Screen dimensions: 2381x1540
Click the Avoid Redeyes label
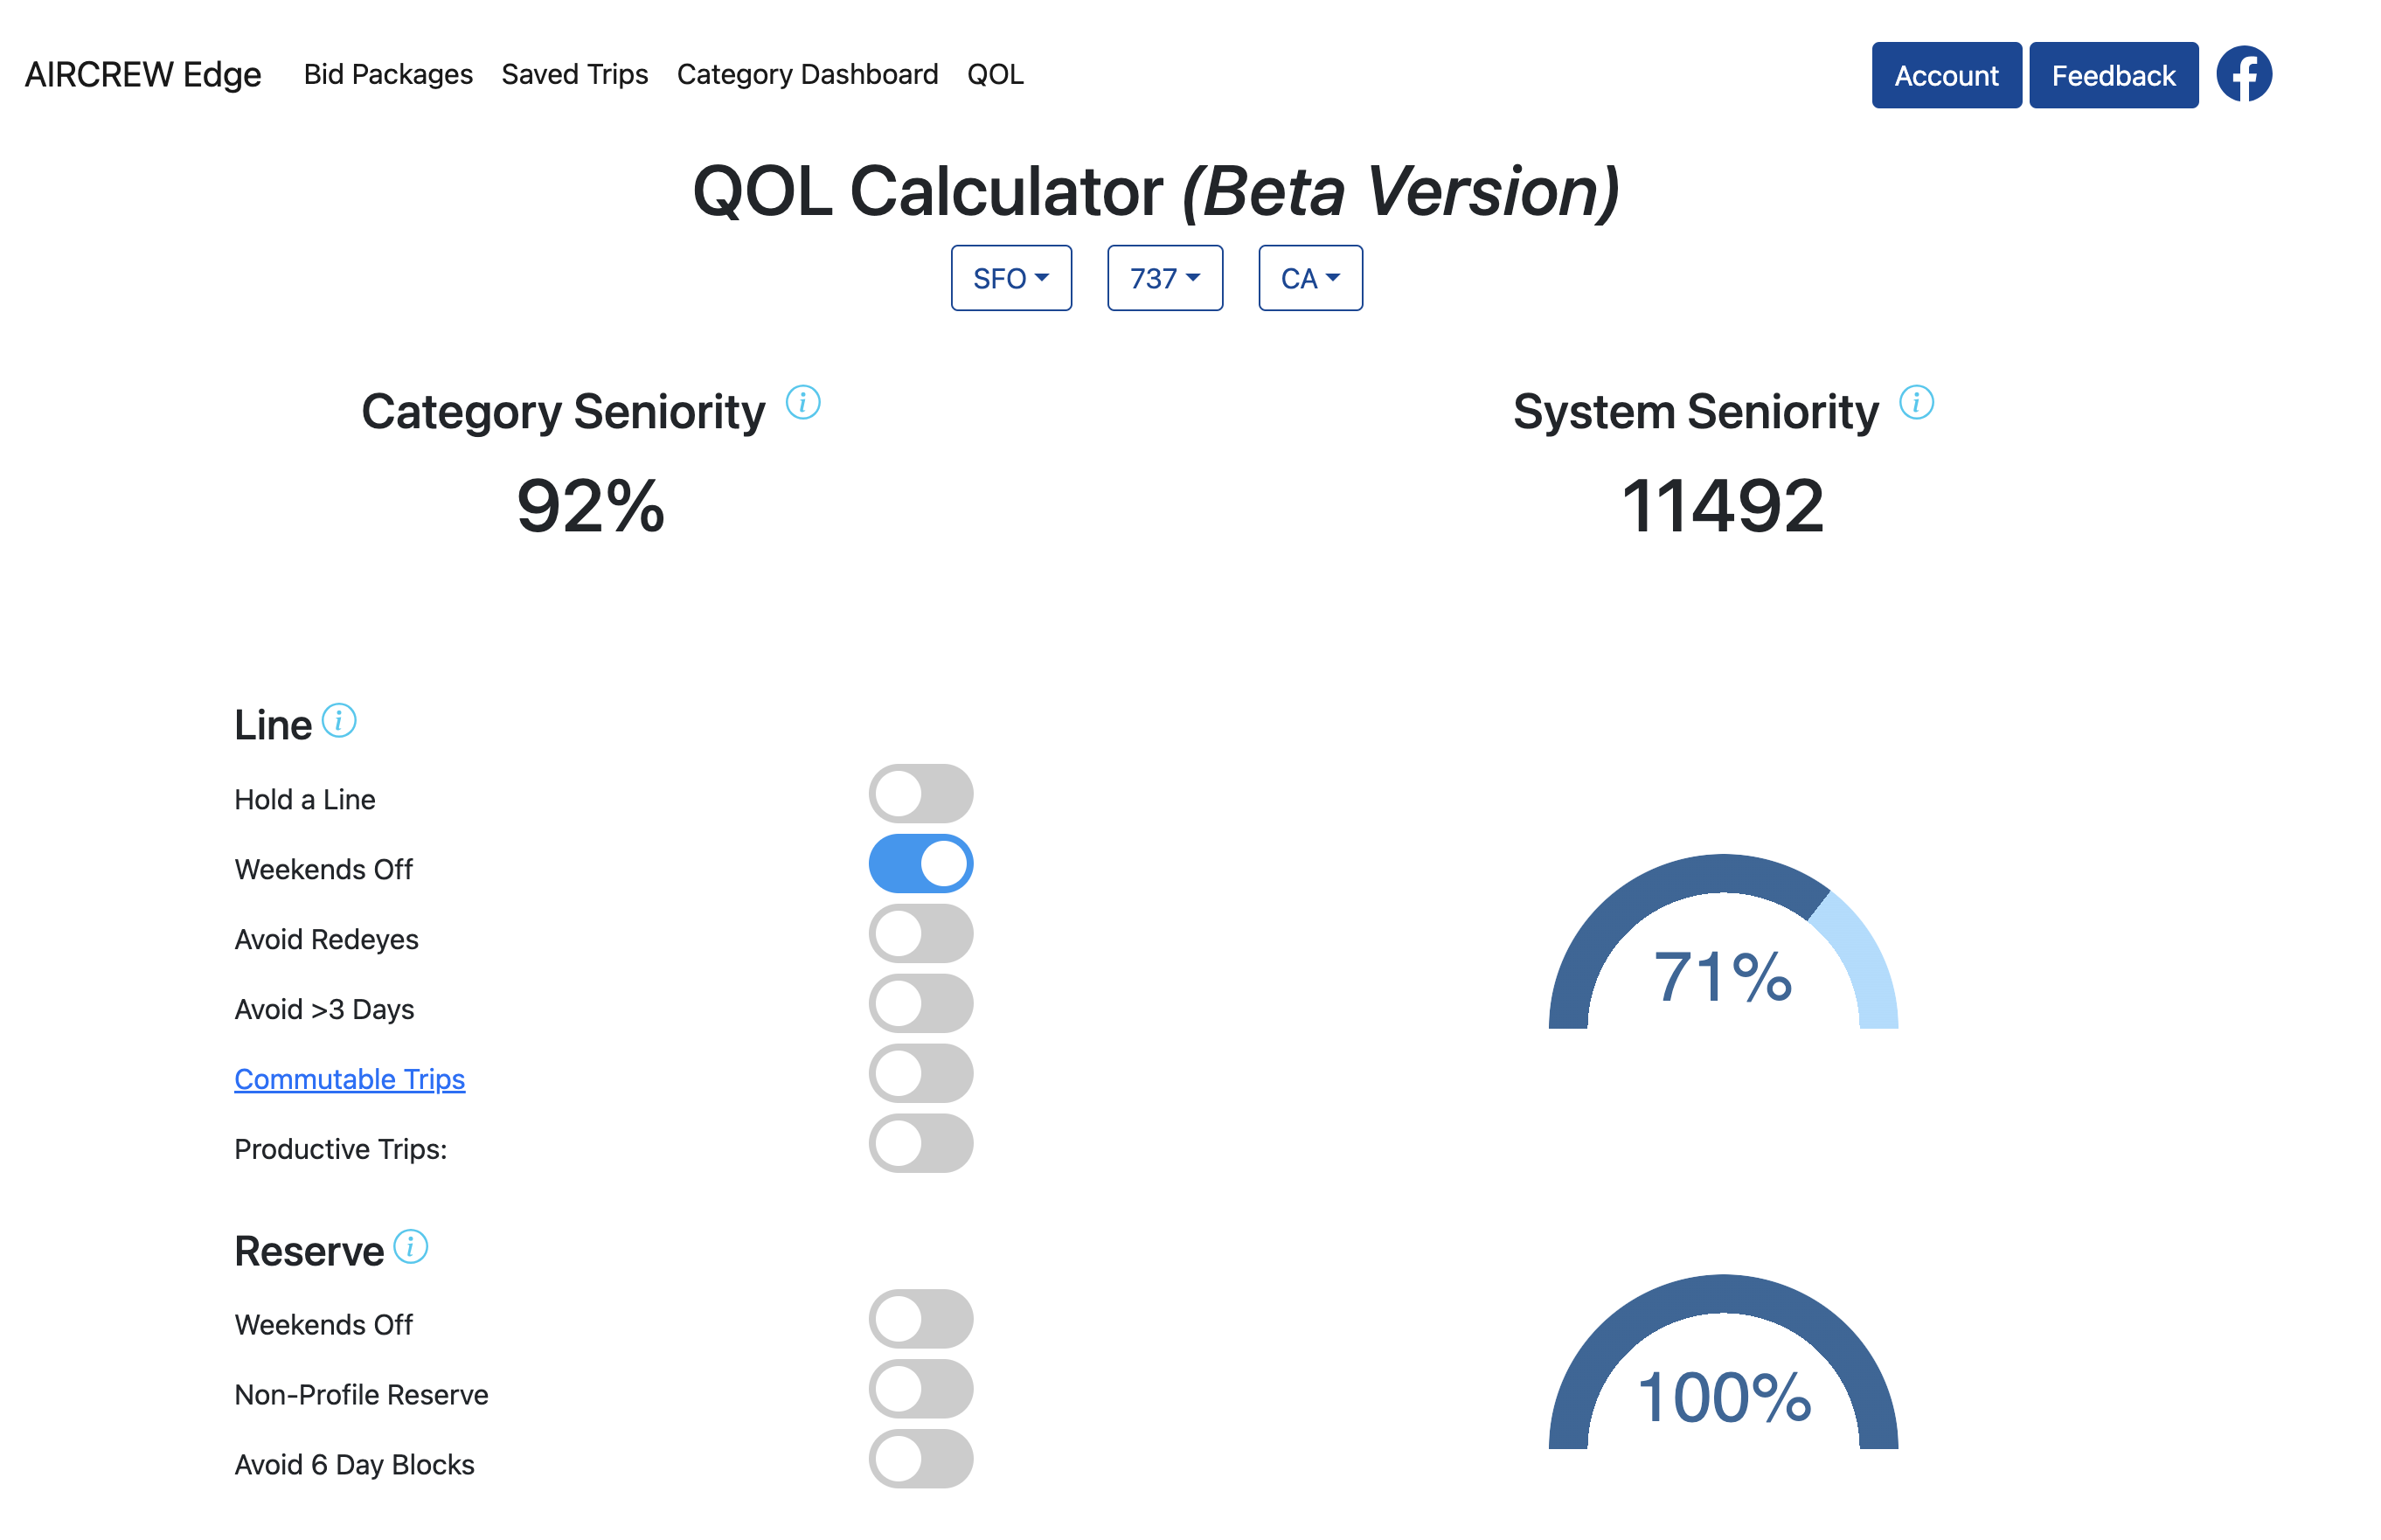(x=326, y=939)
